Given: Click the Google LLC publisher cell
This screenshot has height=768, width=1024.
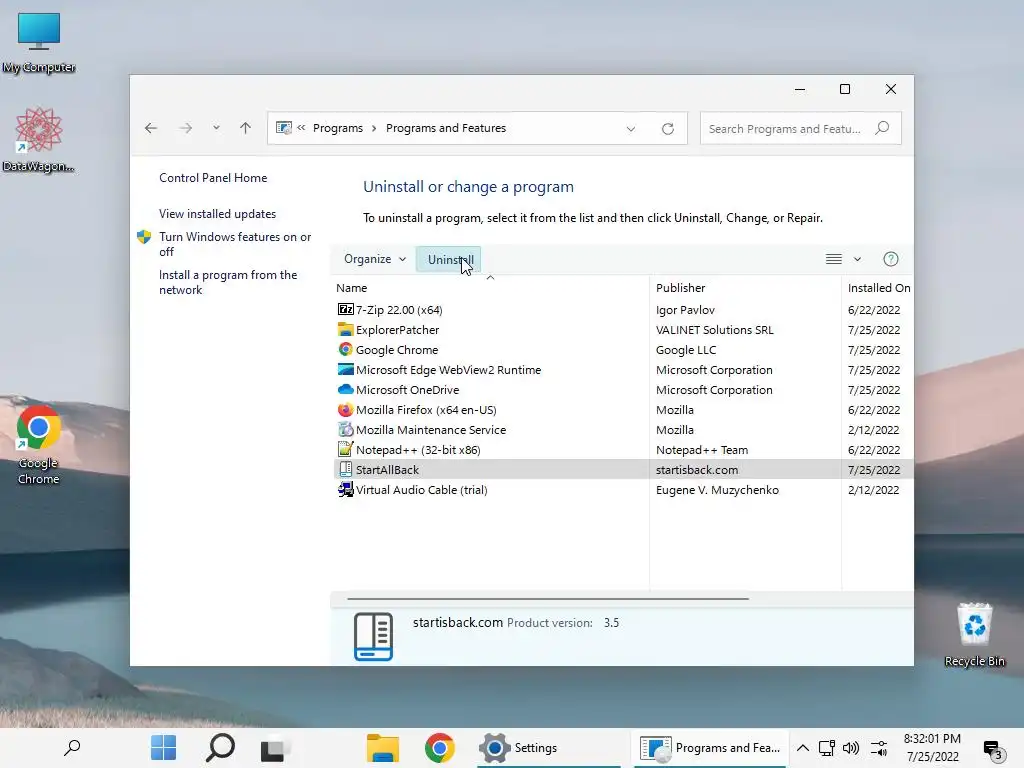Looking at the screenshot, I should pos(686,350).
